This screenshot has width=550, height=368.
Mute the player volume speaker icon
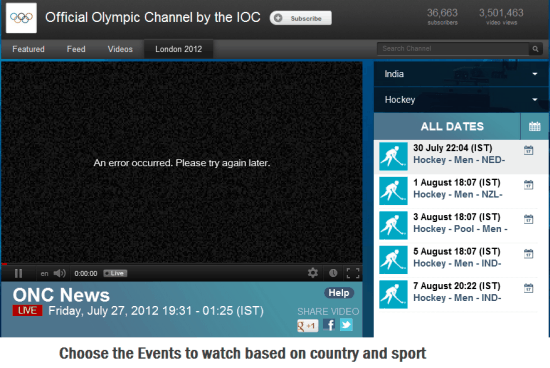pyautogui.click(x=59, y=273)
